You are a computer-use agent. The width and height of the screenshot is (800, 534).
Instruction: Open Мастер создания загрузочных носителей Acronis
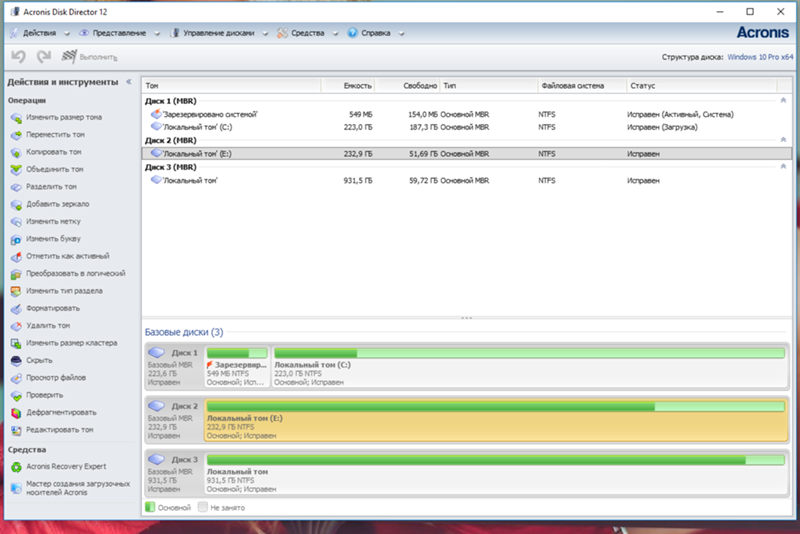click(x=70, y=488)
